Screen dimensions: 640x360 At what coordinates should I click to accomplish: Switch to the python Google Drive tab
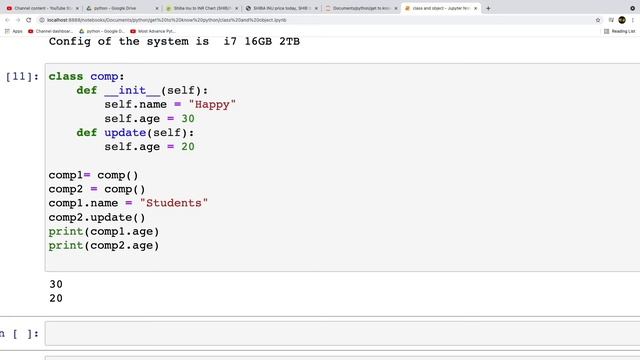(x=122, y=8)
